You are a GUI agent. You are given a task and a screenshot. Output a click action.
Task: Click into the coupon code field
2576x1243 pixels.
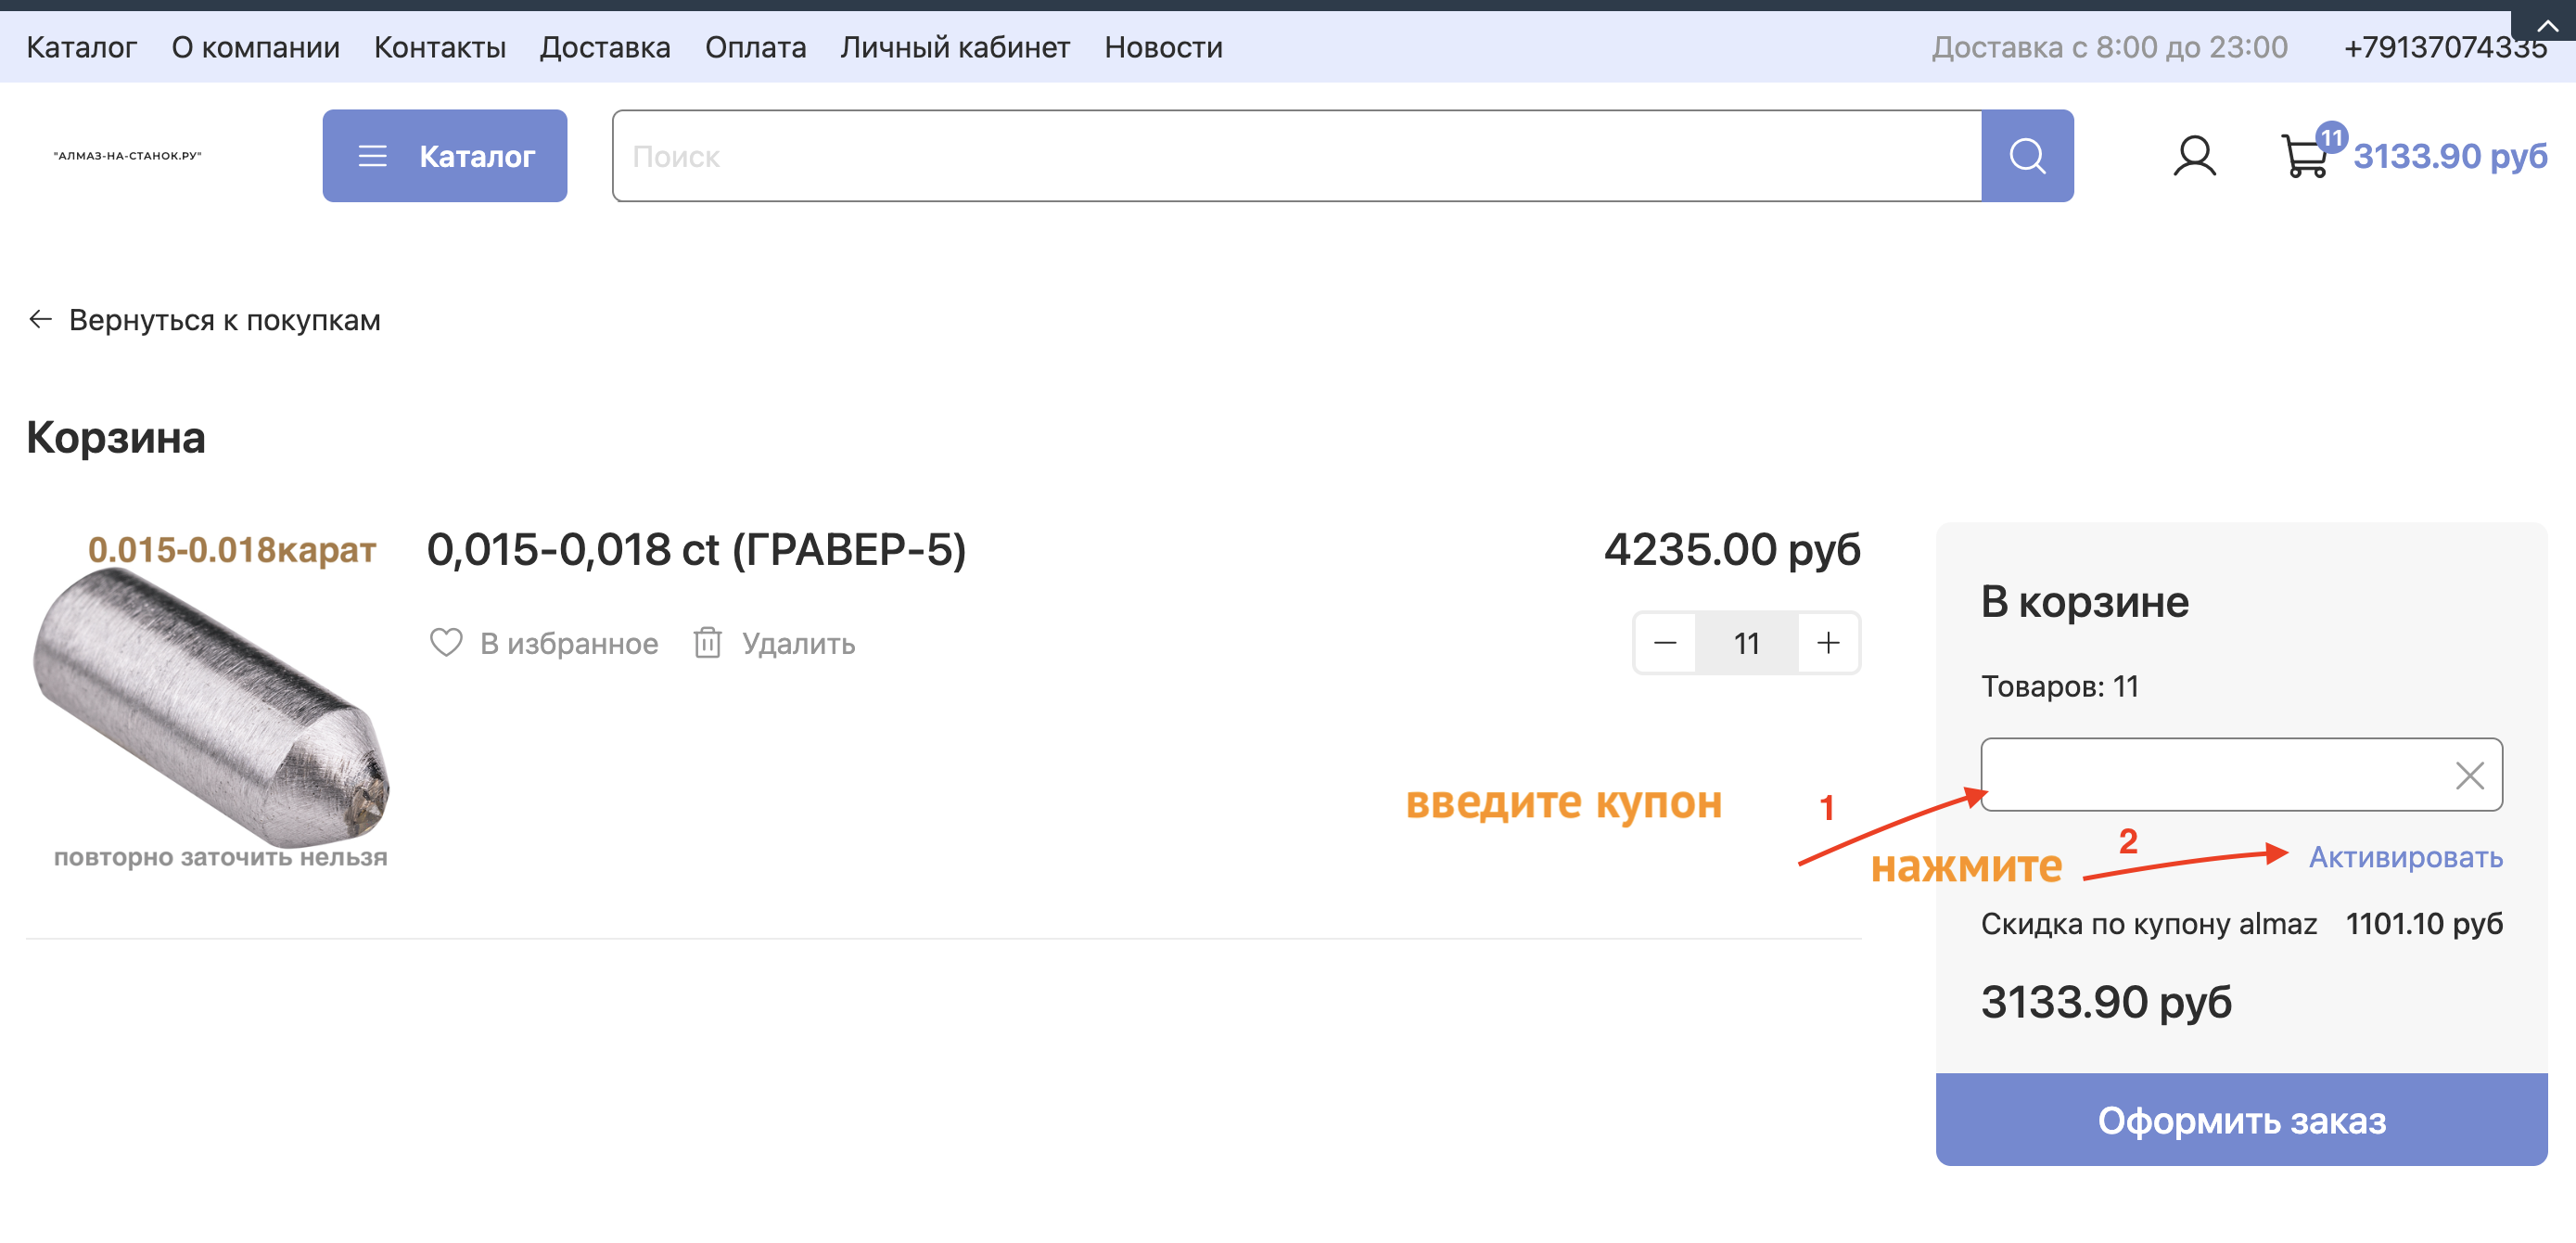click(2210, 775)
